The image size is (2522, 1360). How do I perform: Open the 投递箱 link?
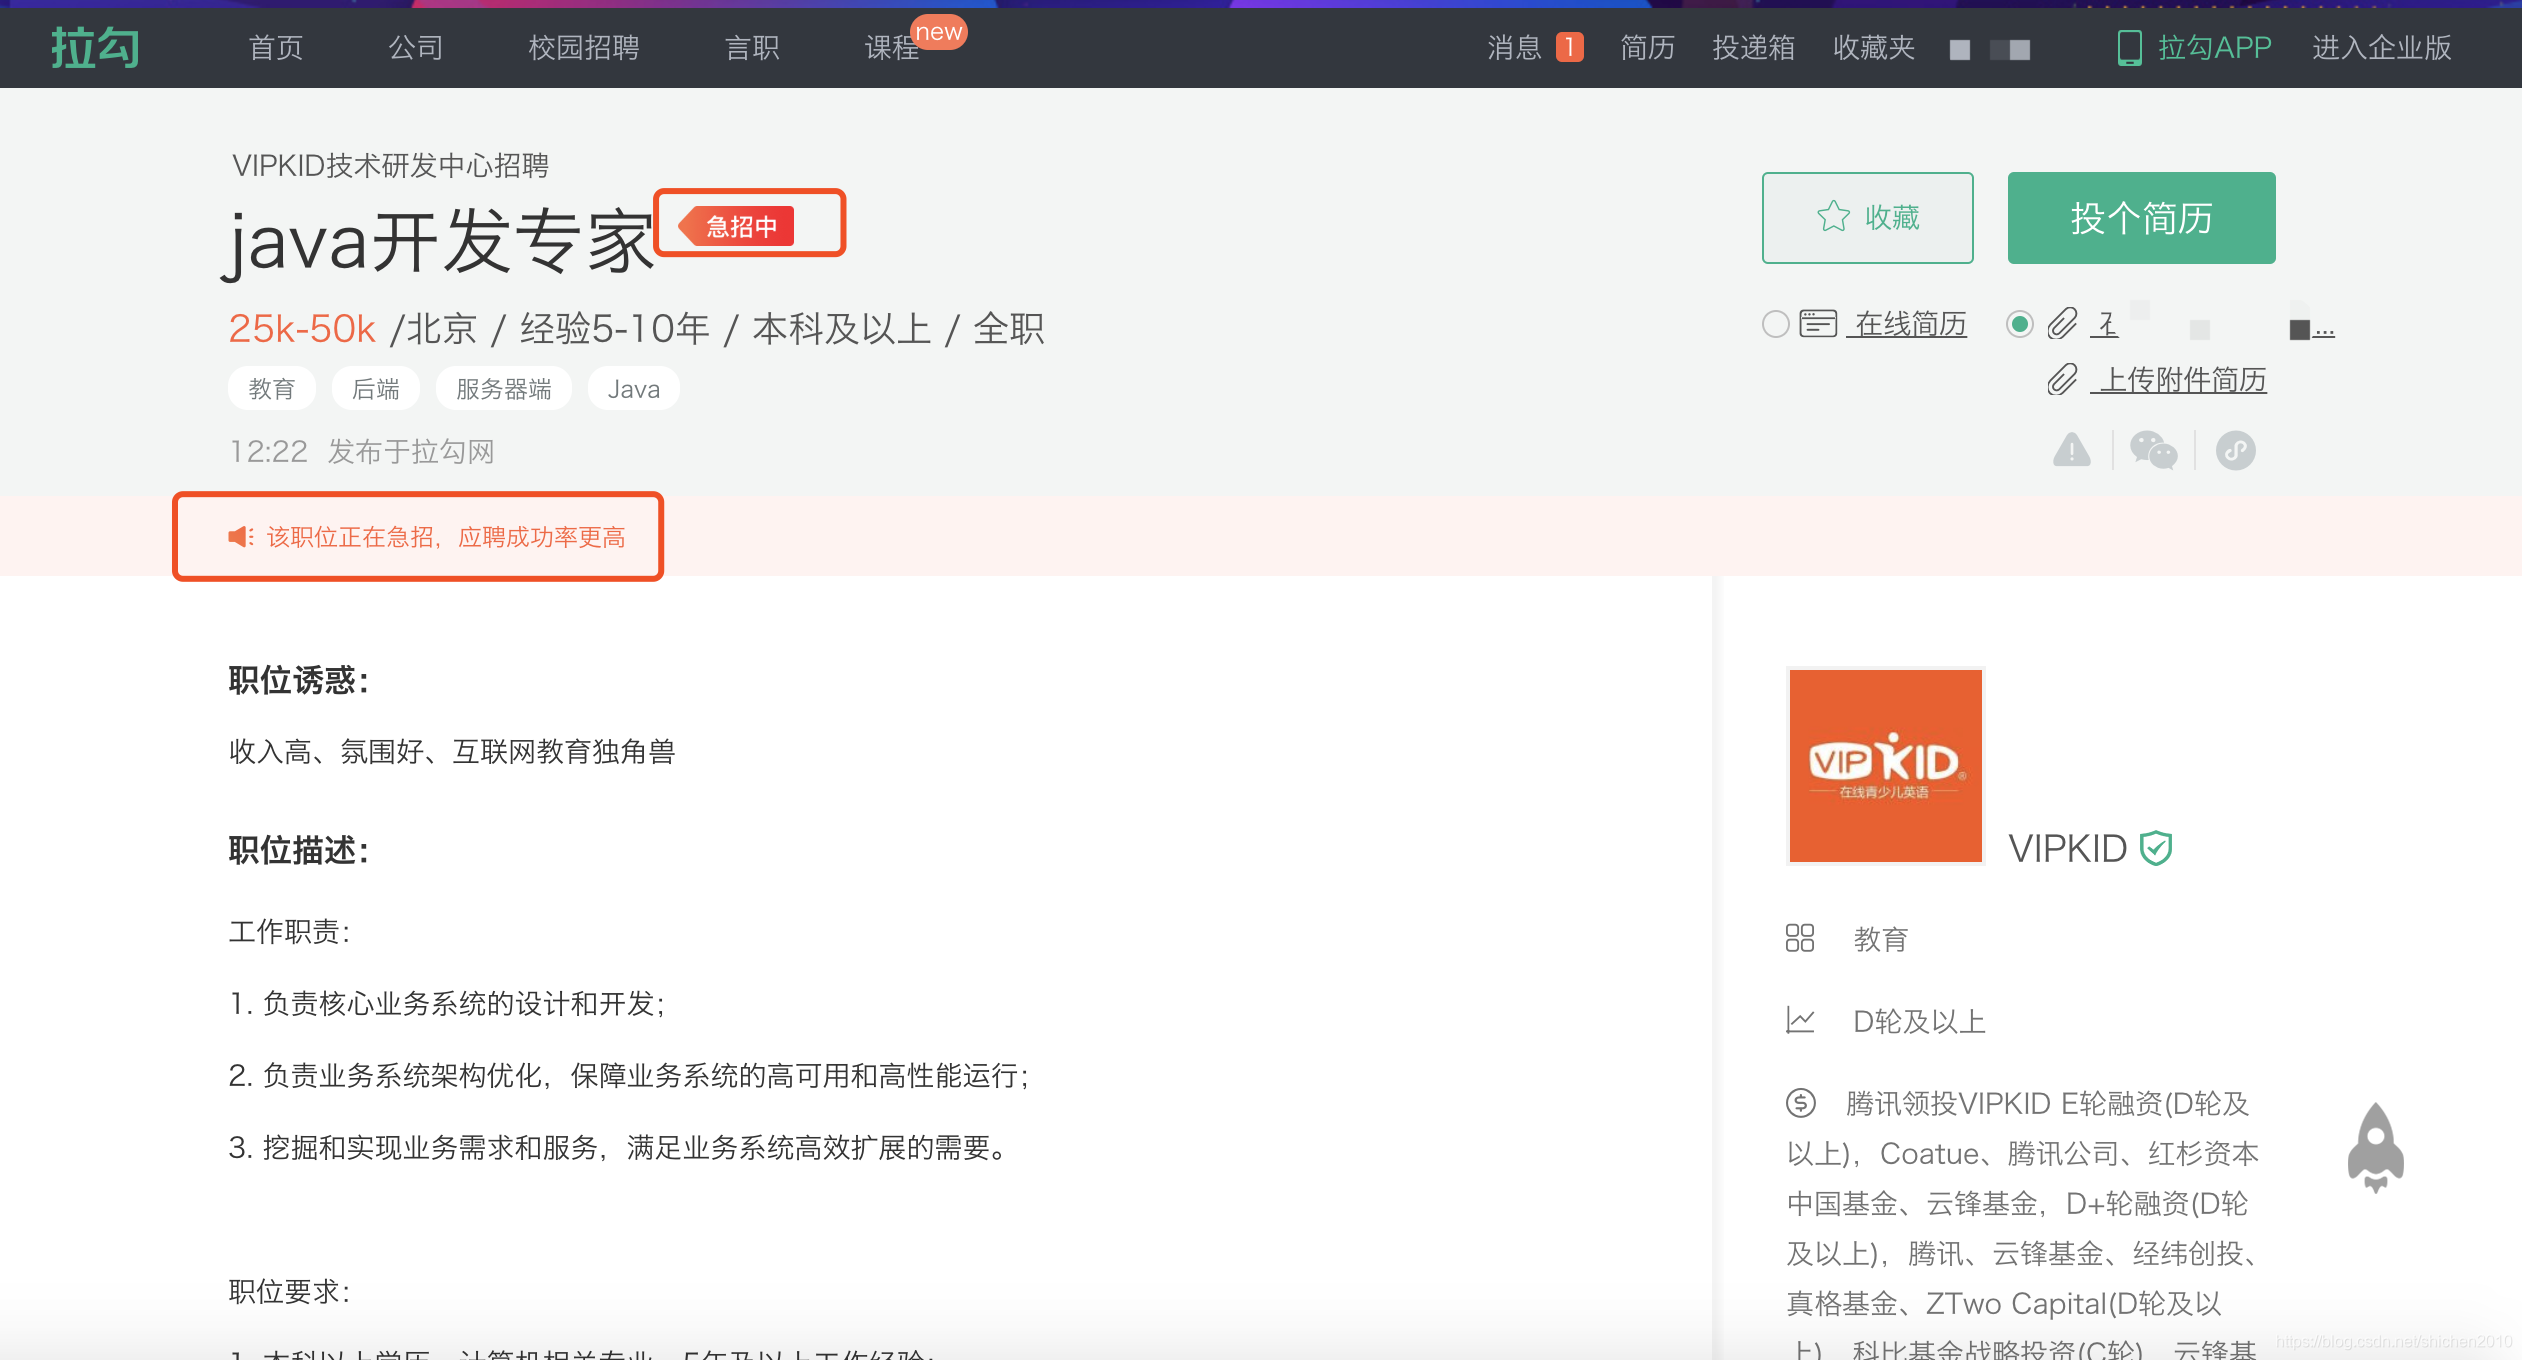click(x=1753, y=47)
